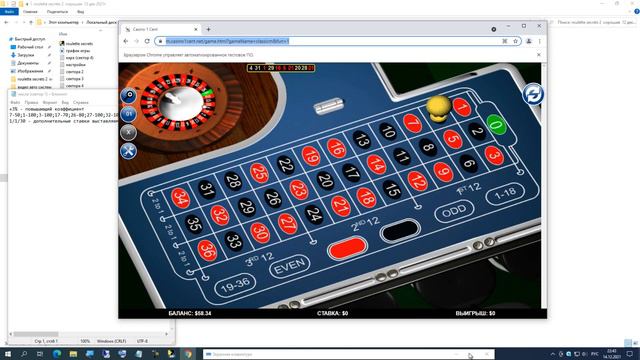Image resolution: width=640 pixels, height=360 pixels.
Task: Pick up the yellow dolly marker
Action: [x=438, y=108]
